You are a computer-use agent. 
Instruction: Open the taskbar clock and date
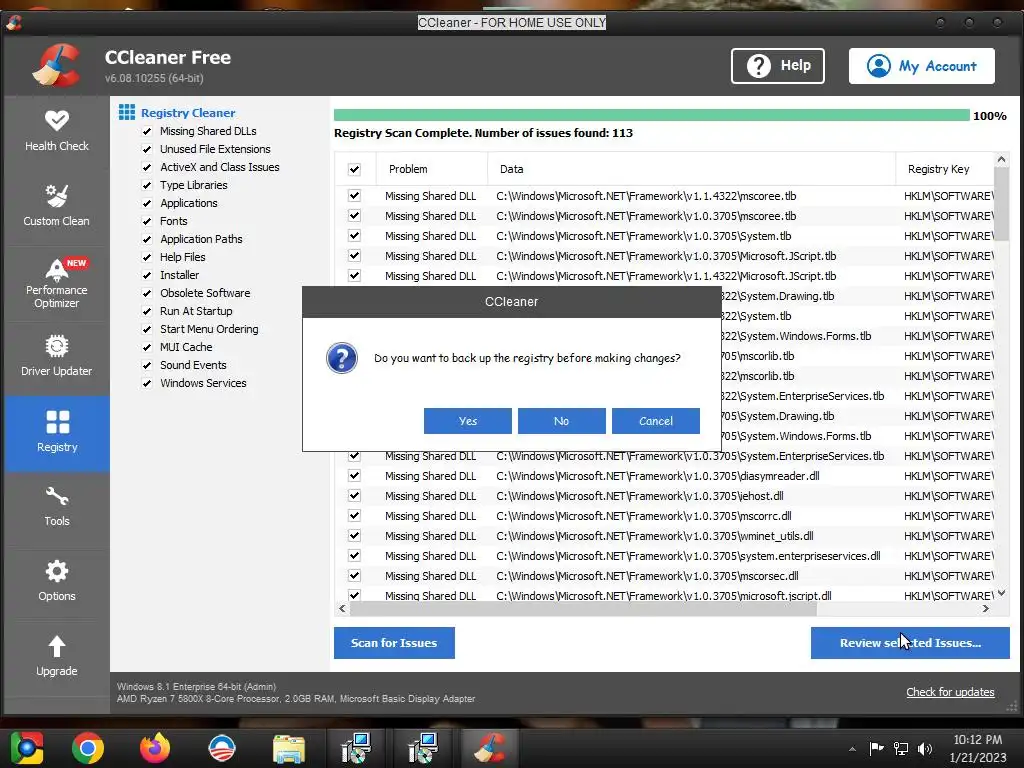click(978, 748)
